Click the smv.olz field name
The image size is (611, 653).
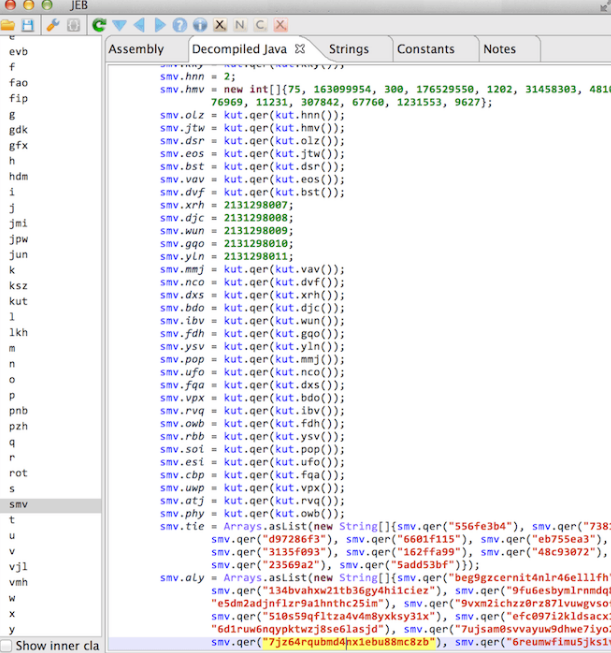[x=182, y=115]
